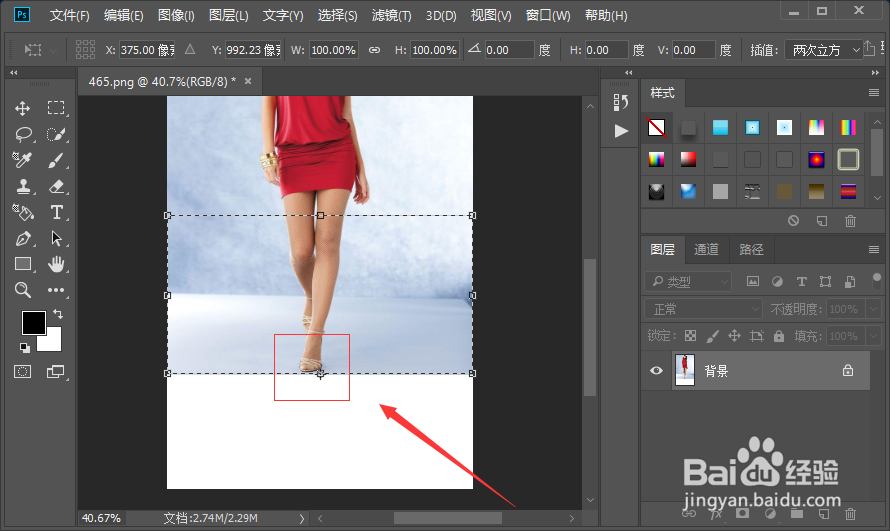Open the 图像(I) menu
Image resolution: width=890 pixels, height=531 pixels.
click(176, 15)
